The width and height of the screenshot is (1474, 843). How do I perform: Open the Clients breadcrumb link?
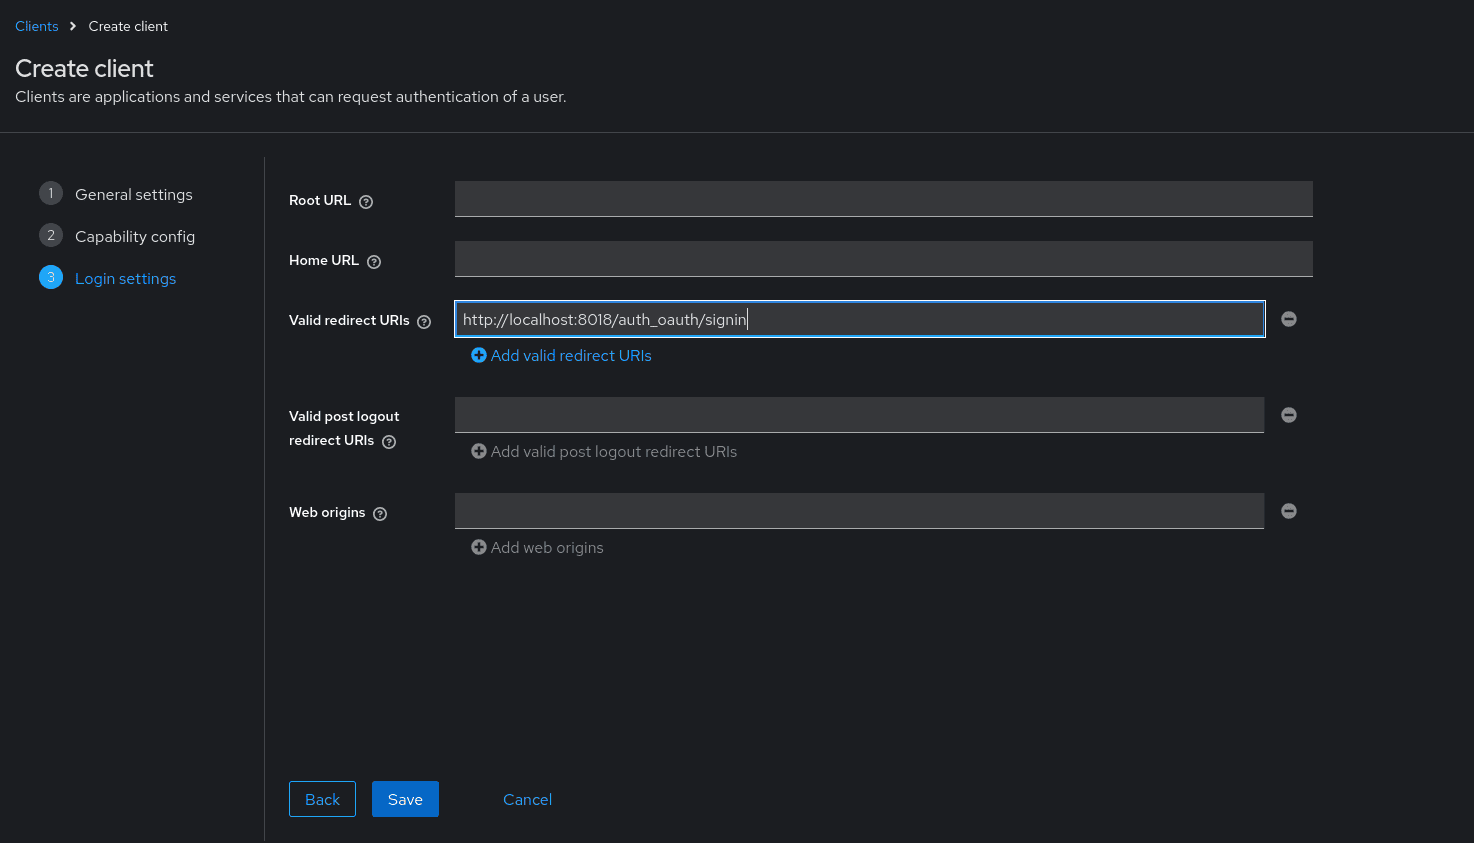coord(36,26)
